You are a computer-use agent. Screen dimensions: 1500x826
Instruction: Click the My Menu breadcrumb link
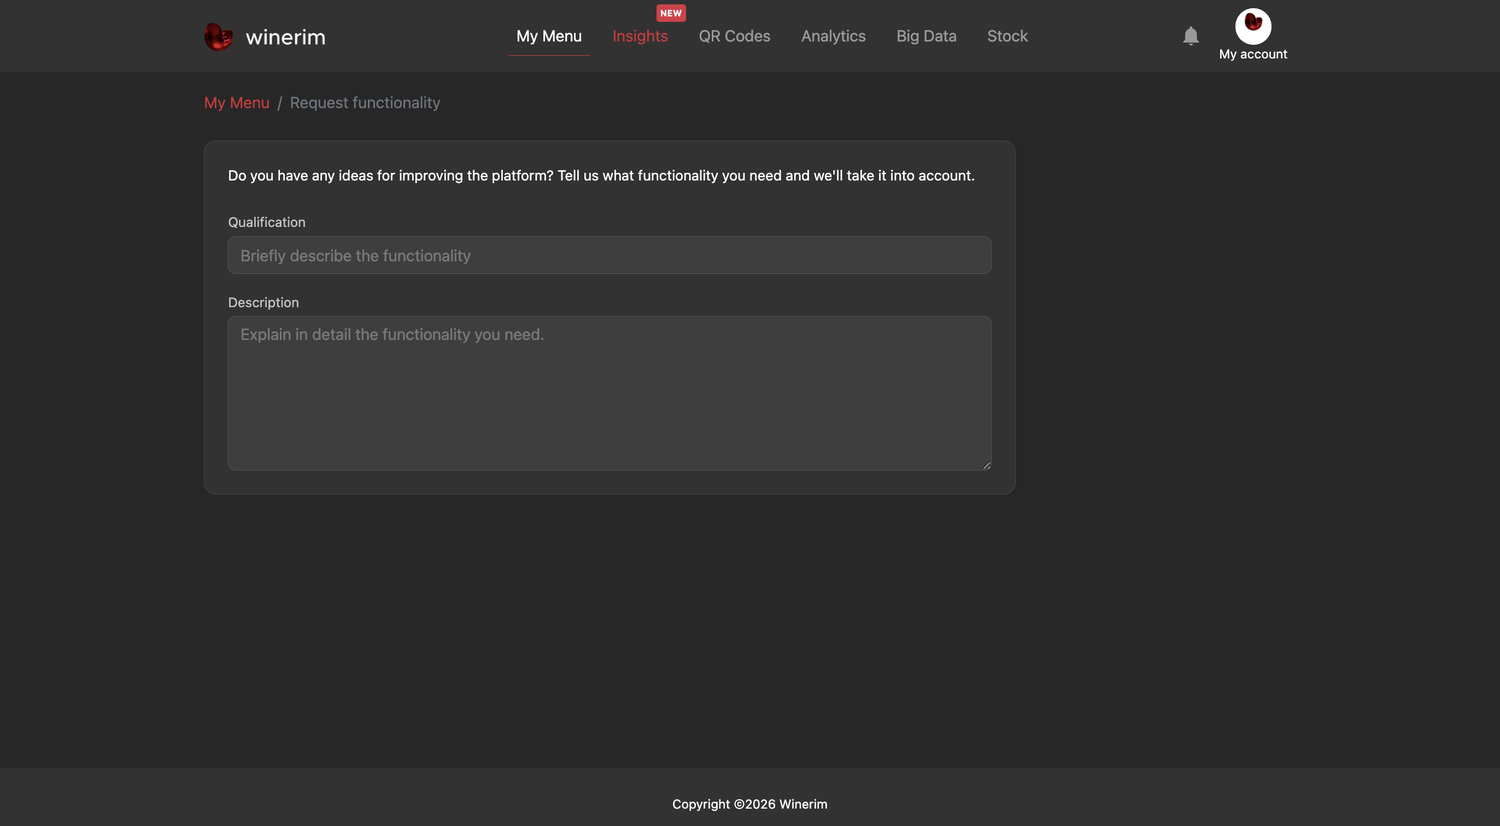click(237, 103)
